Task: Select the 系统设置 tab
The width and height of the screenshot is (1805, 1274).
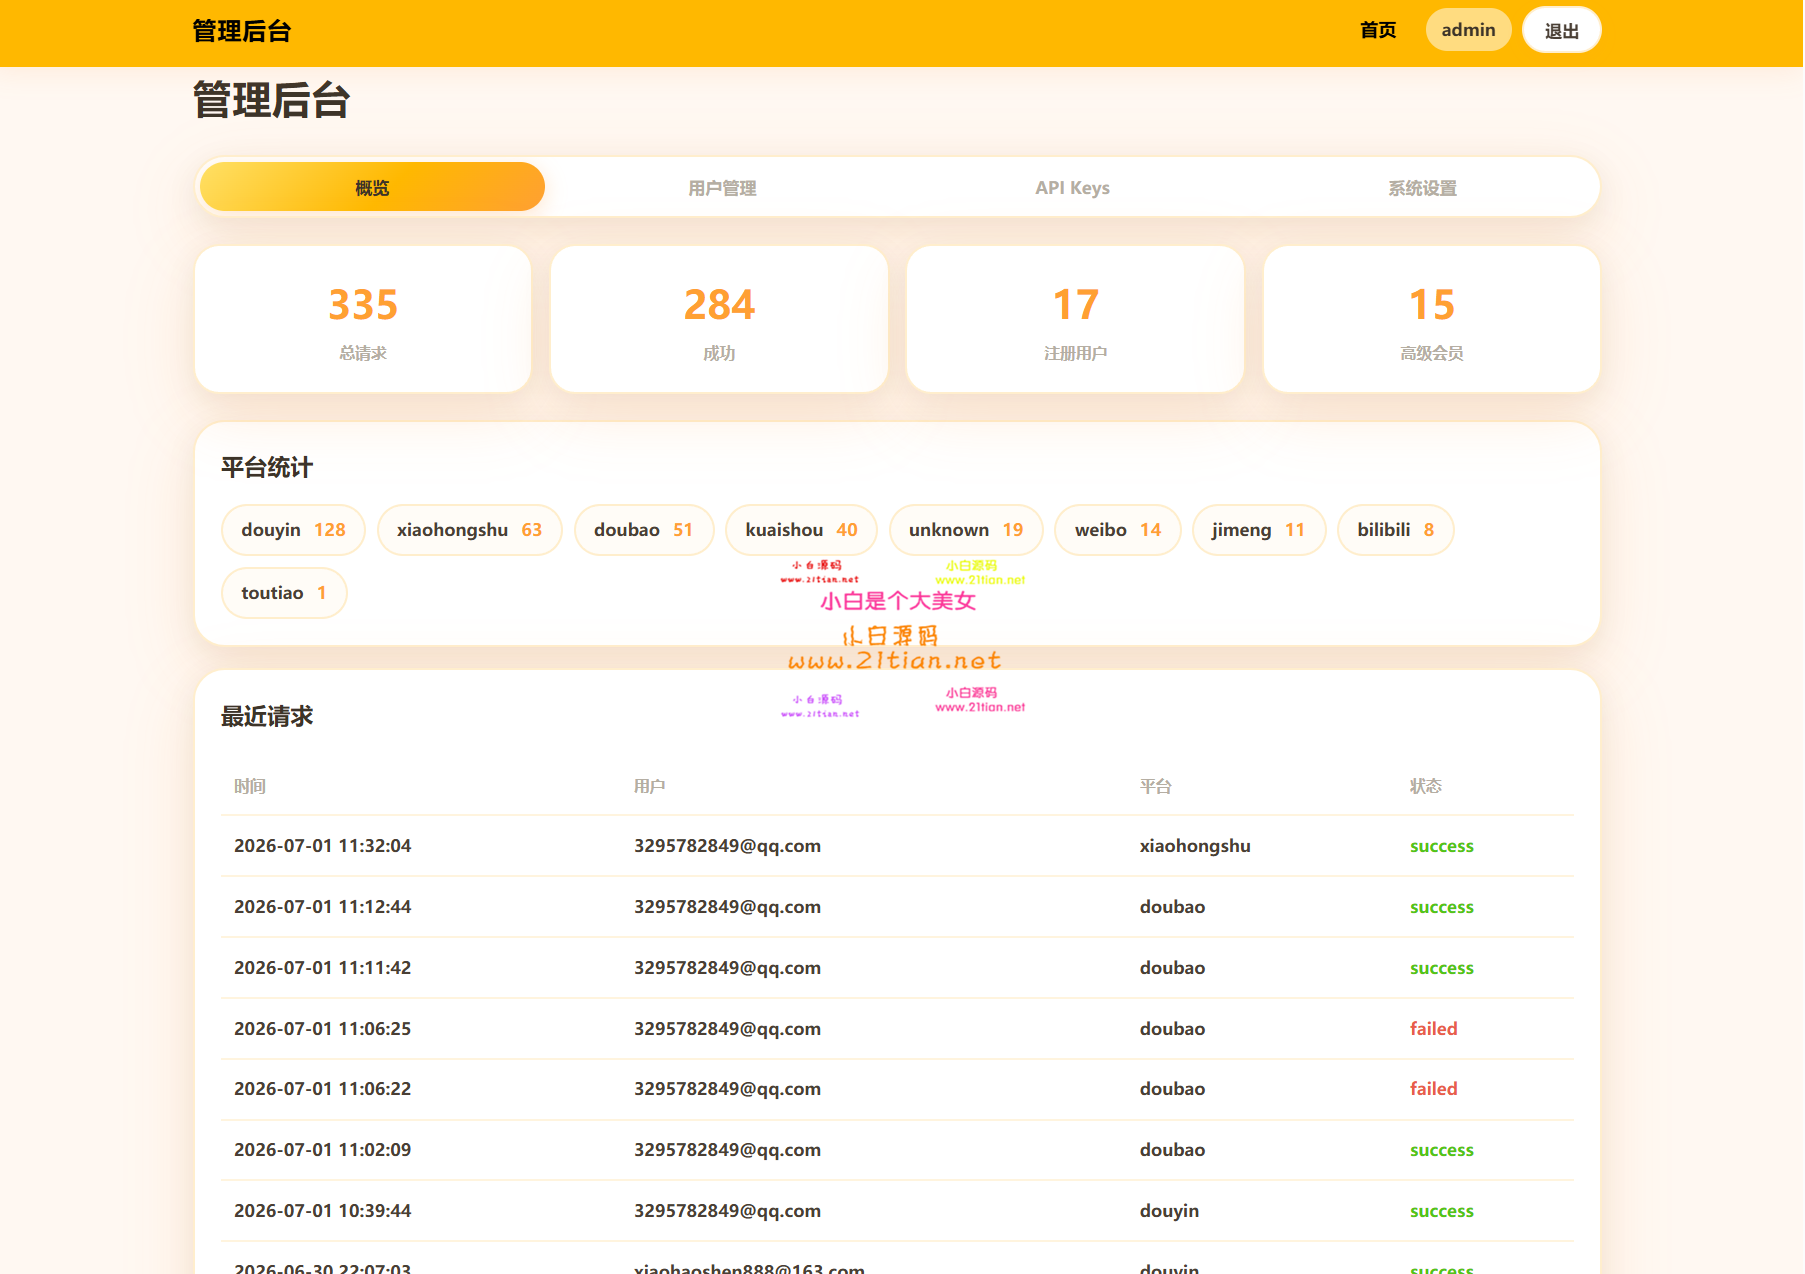Action: point(1422,188)
